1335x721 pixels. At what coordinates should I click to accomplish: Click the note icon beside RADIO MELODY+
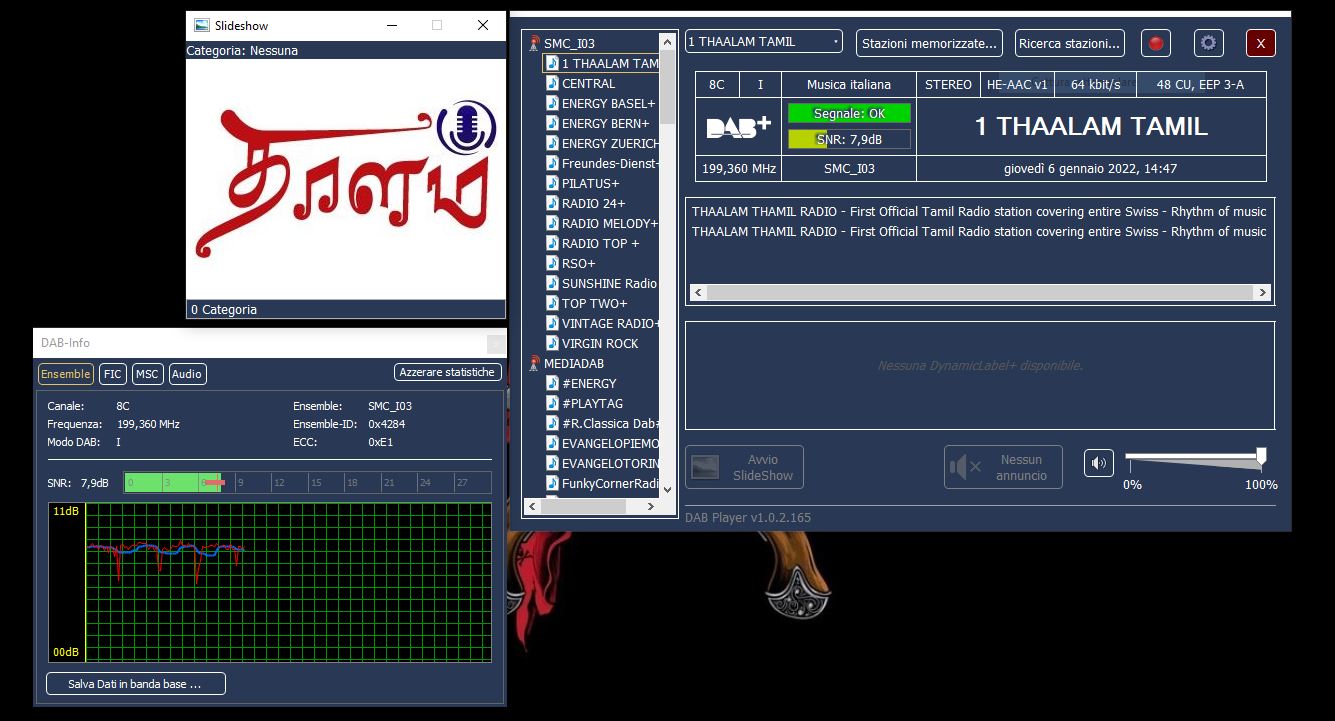552,223
